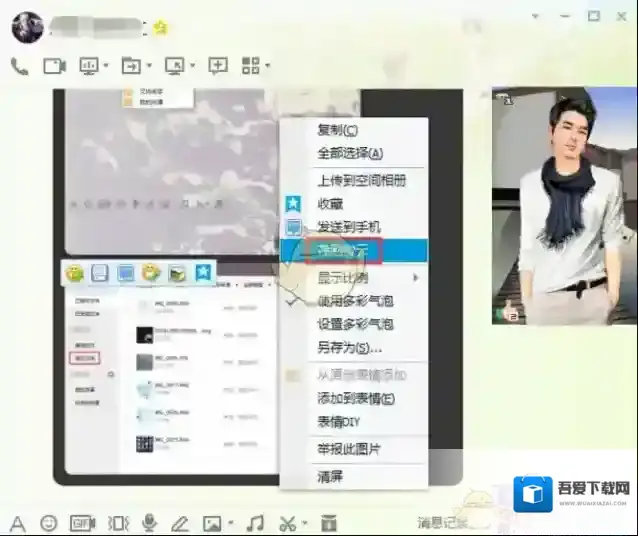Image resolution: width=638 pixels, height=536 pixels.
Task: Open the font settings A icon
Action: [17, 524]
